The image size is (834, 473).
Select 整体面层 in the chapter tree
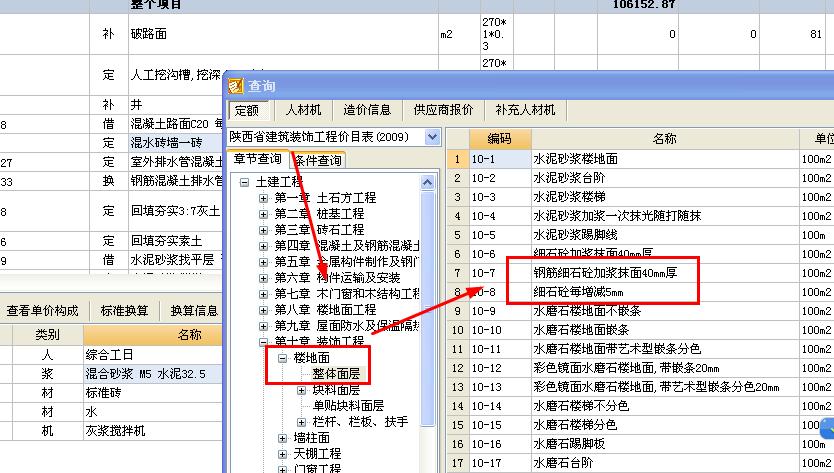tap(336, 374)
